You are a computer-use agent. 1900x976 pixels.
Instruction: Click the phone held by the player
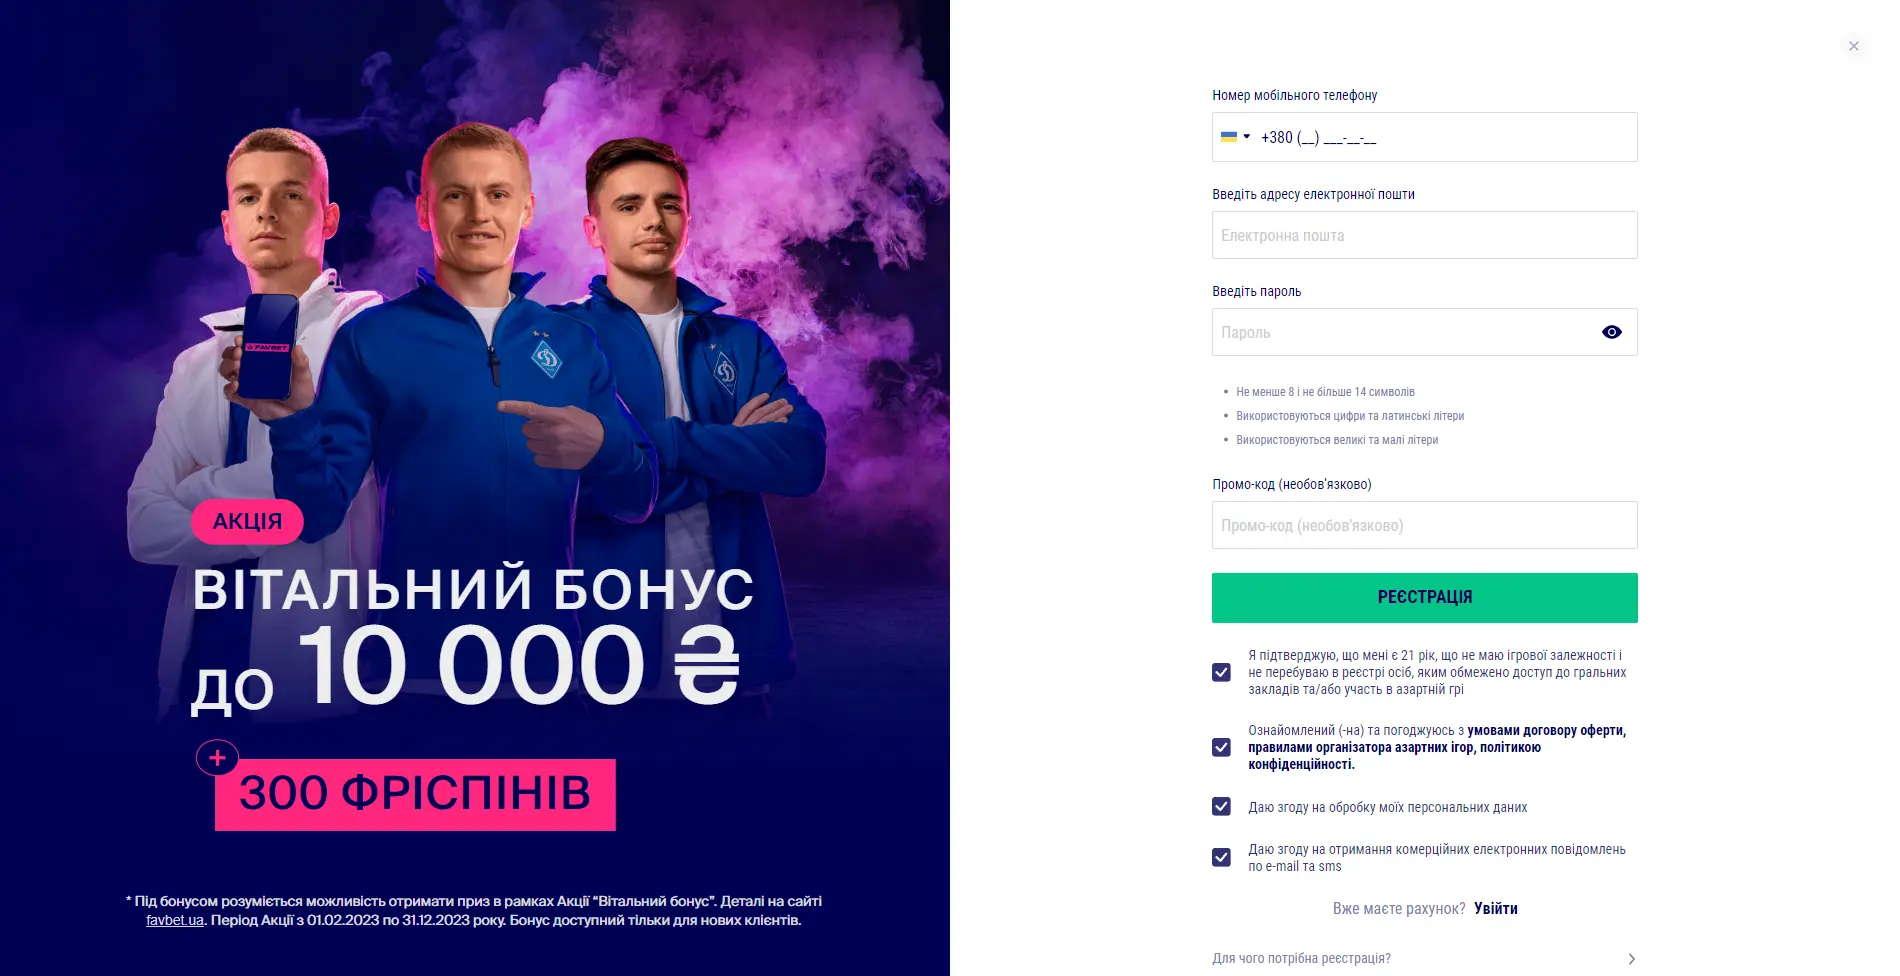click(x=267, y=346)
